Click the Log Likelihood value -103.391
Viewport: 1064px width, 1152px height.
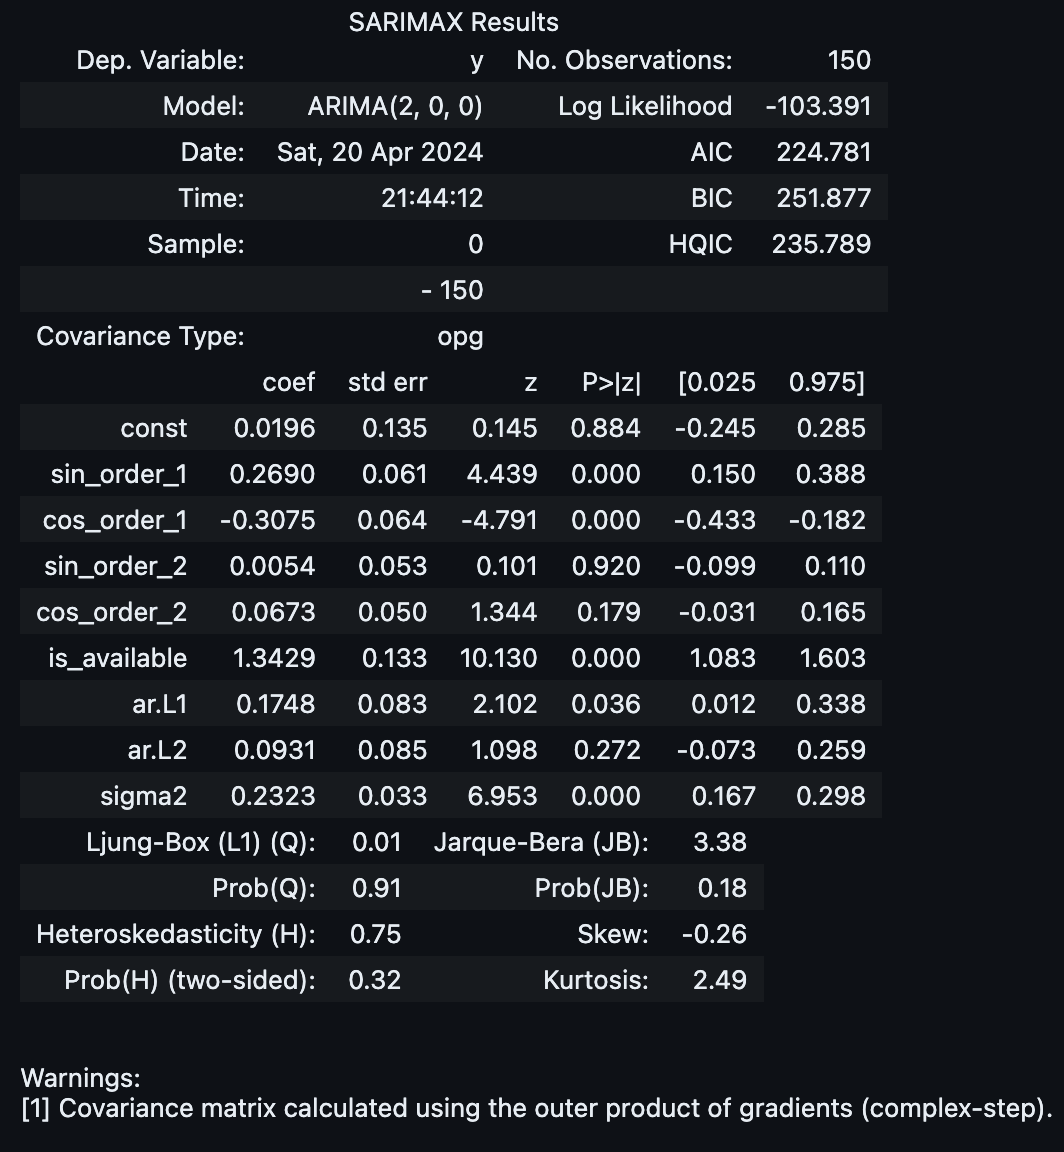click(819, 107)
